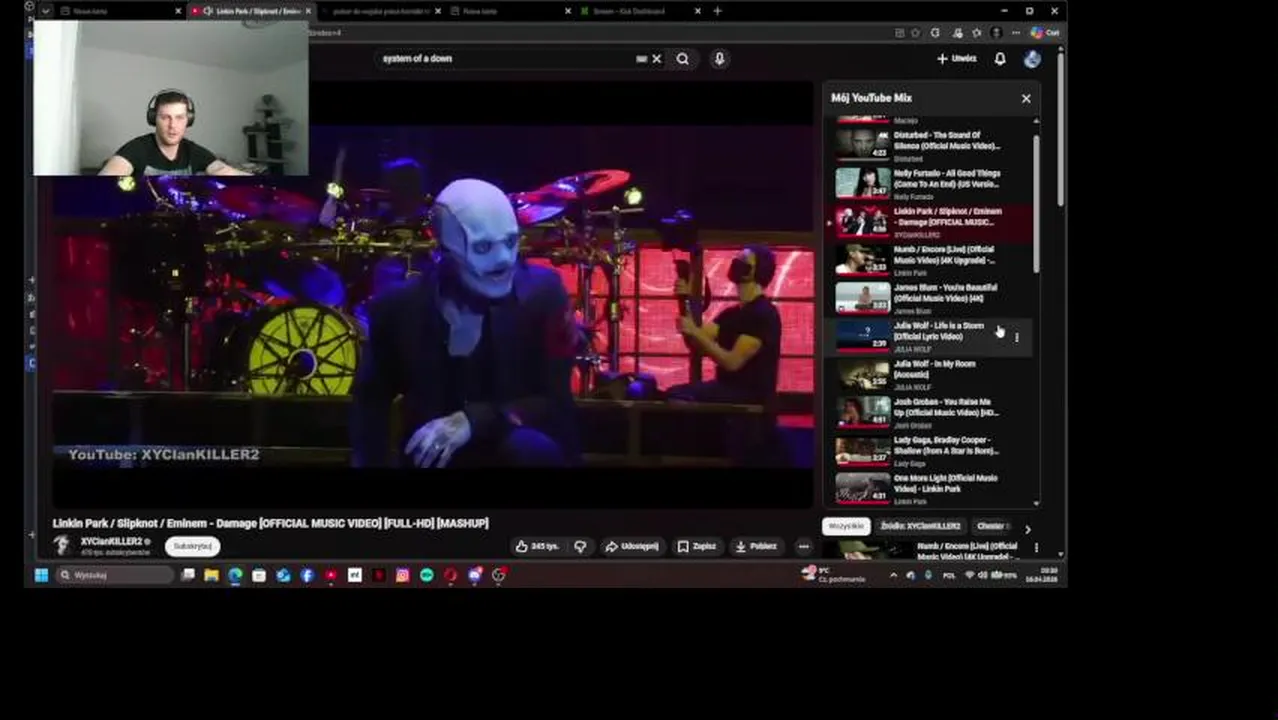
Task: Open Instagram icon in taskbar
Action: pyautogui.click(x=402, y=575)
